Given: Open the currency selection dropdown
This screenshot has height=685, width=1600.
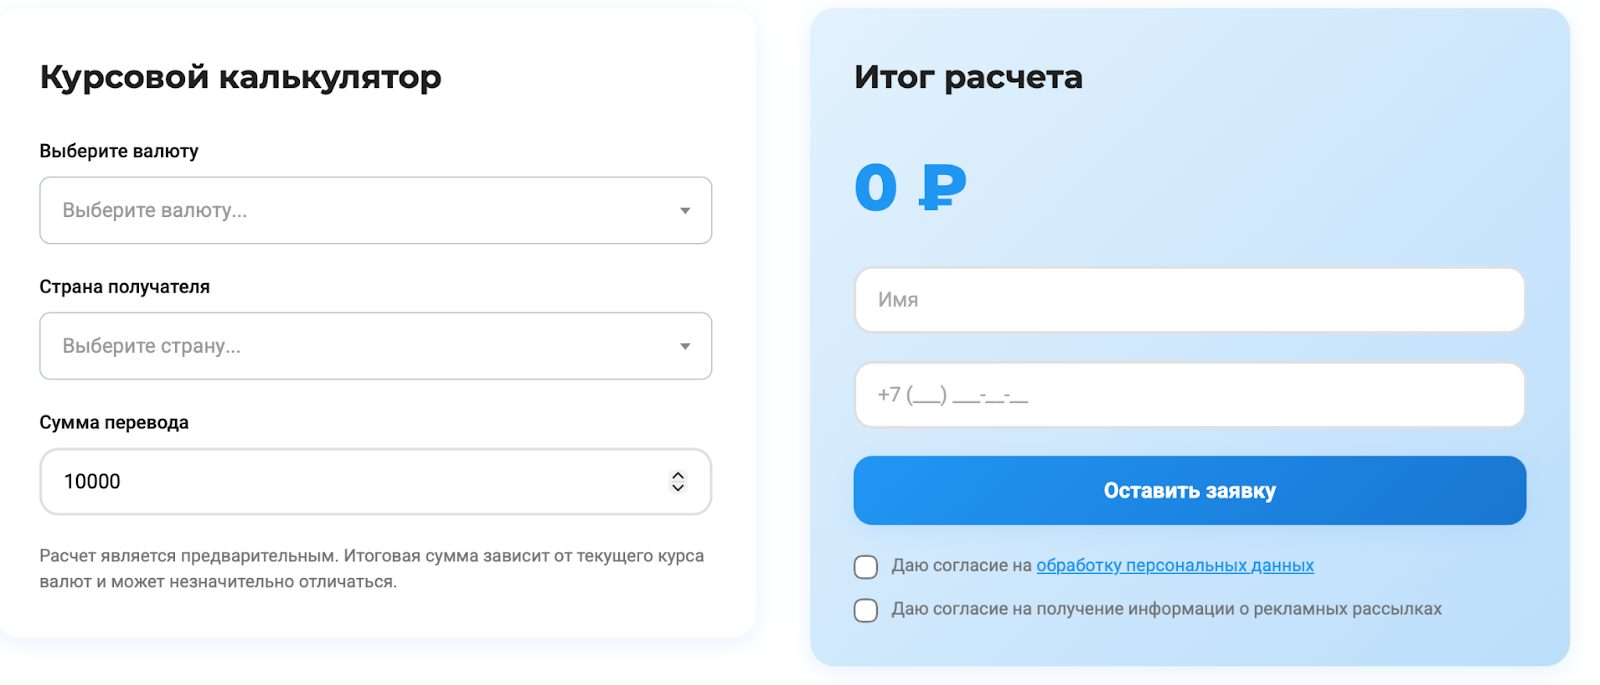Looking at the screenshot, I should click(x=375, y=210).
